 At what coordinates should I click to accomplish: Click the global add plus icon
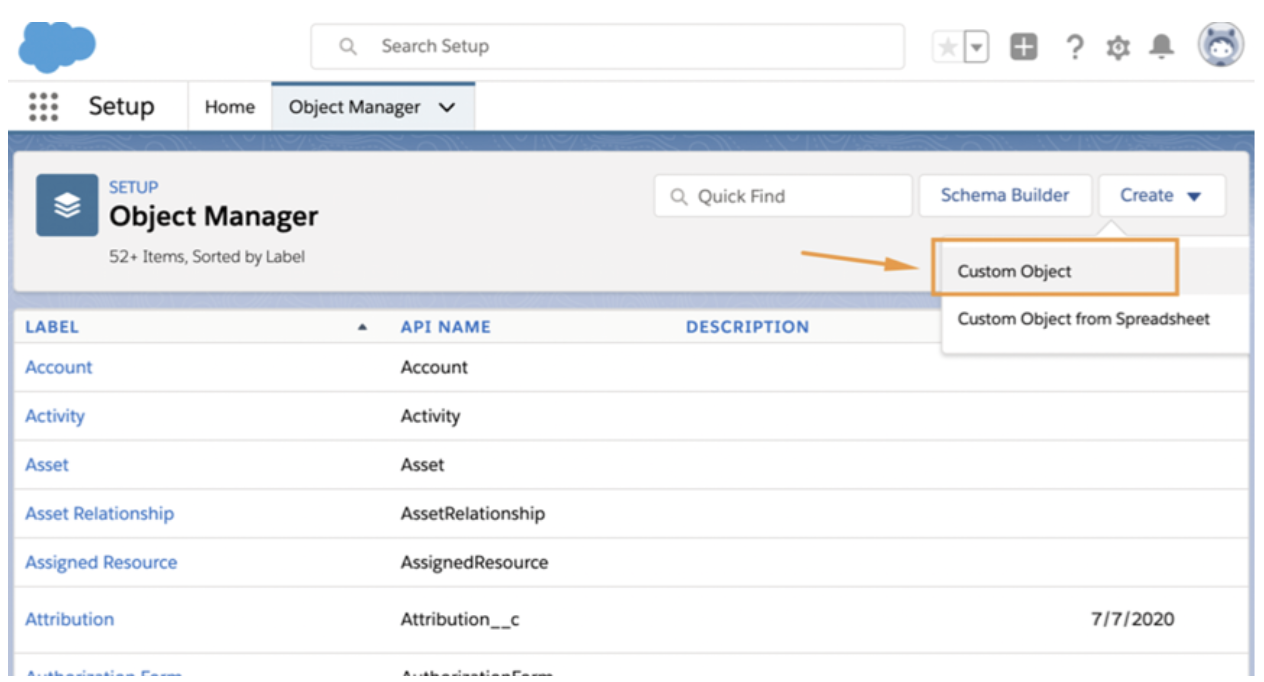pos(1024,46)
